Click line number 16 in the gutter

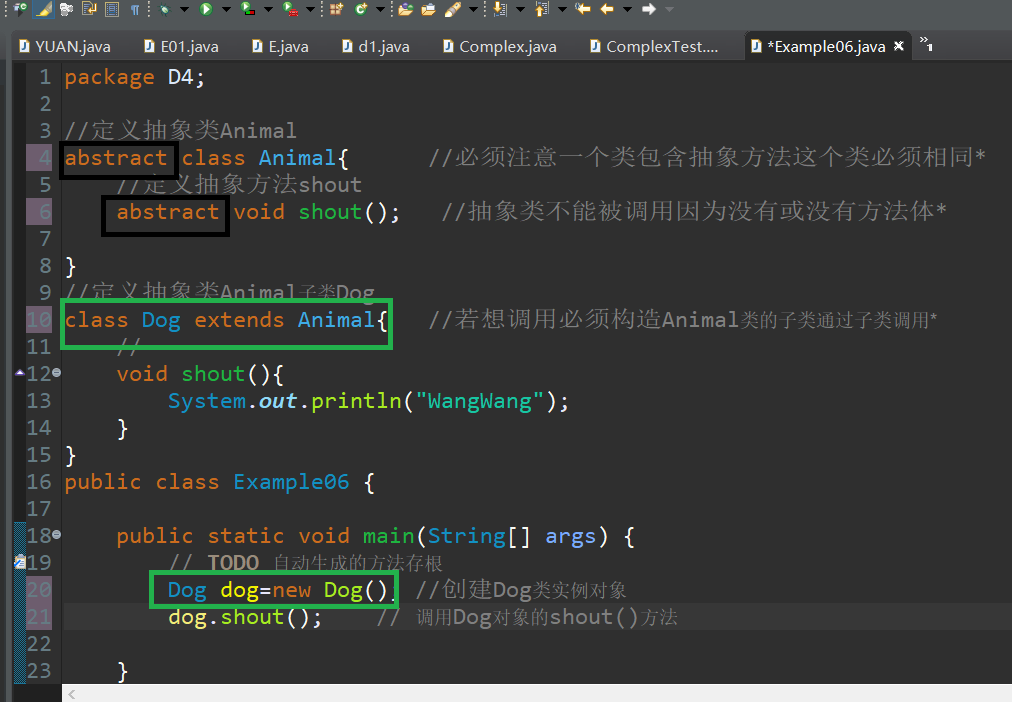39,482
